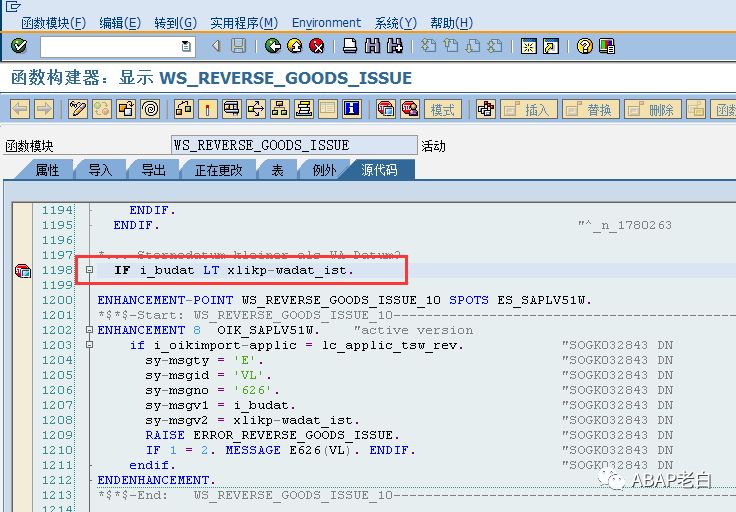Click the Display Object List hierarchy icon
Image resolution: width=736 pixels, height=512 pixels.
[280, 109]
